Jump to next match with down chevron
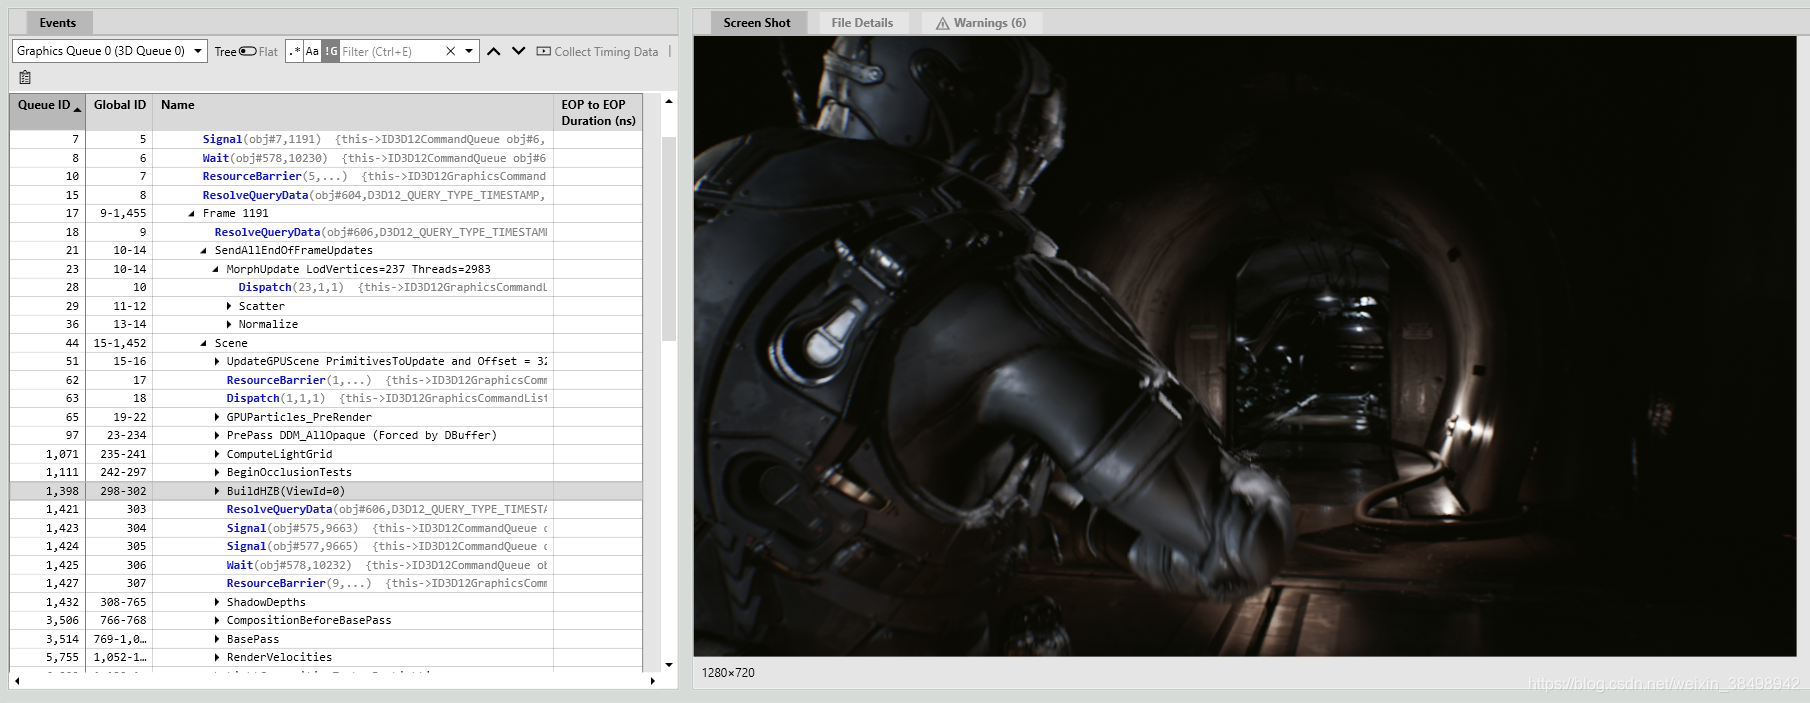This screenshot has width=1810, height=703. coord(519,51)
